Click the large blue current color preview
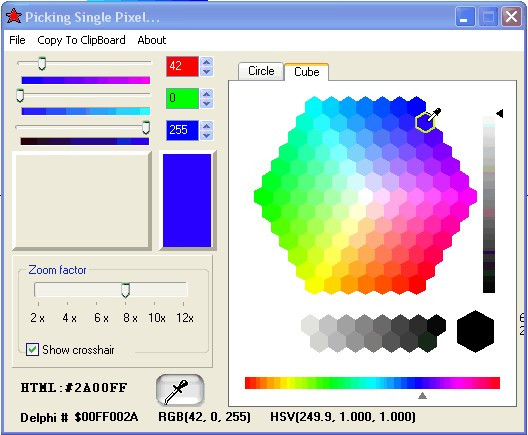Image resolution: width=528 pixels, height=435 pixels. pos(187,201)
